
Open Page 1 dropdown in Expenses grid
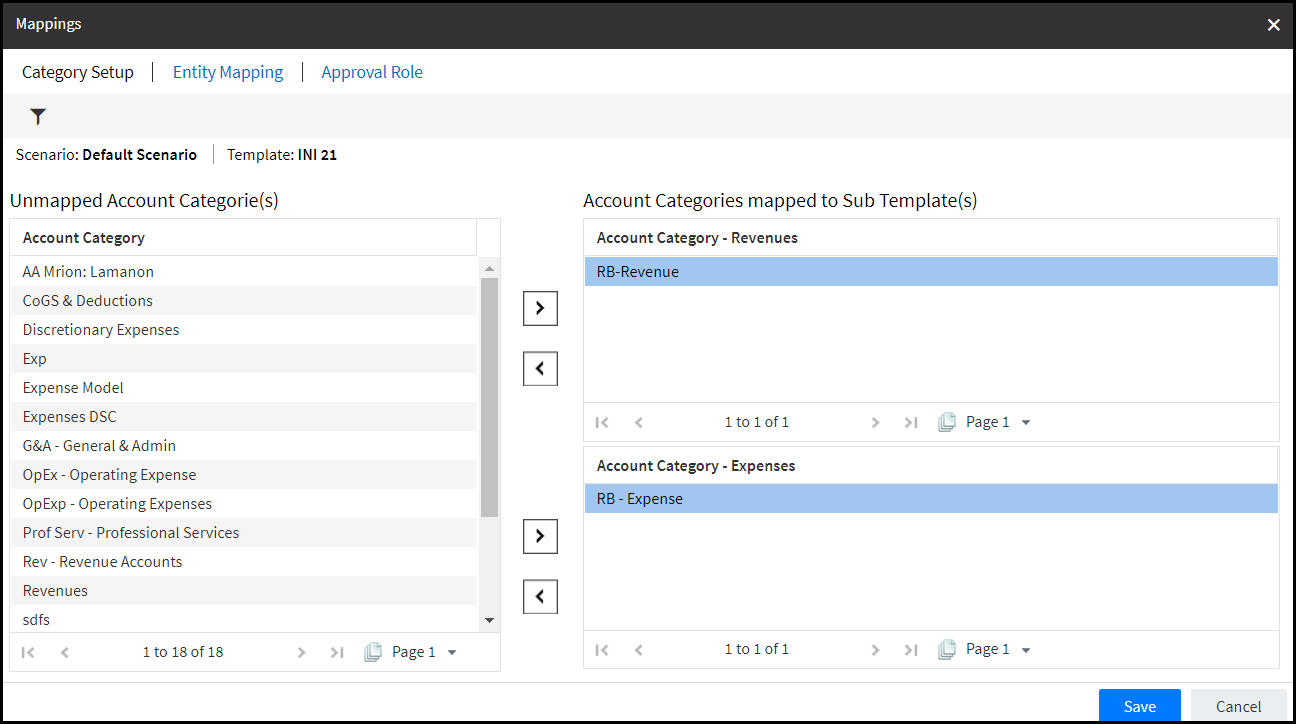[x=998, y=650]
